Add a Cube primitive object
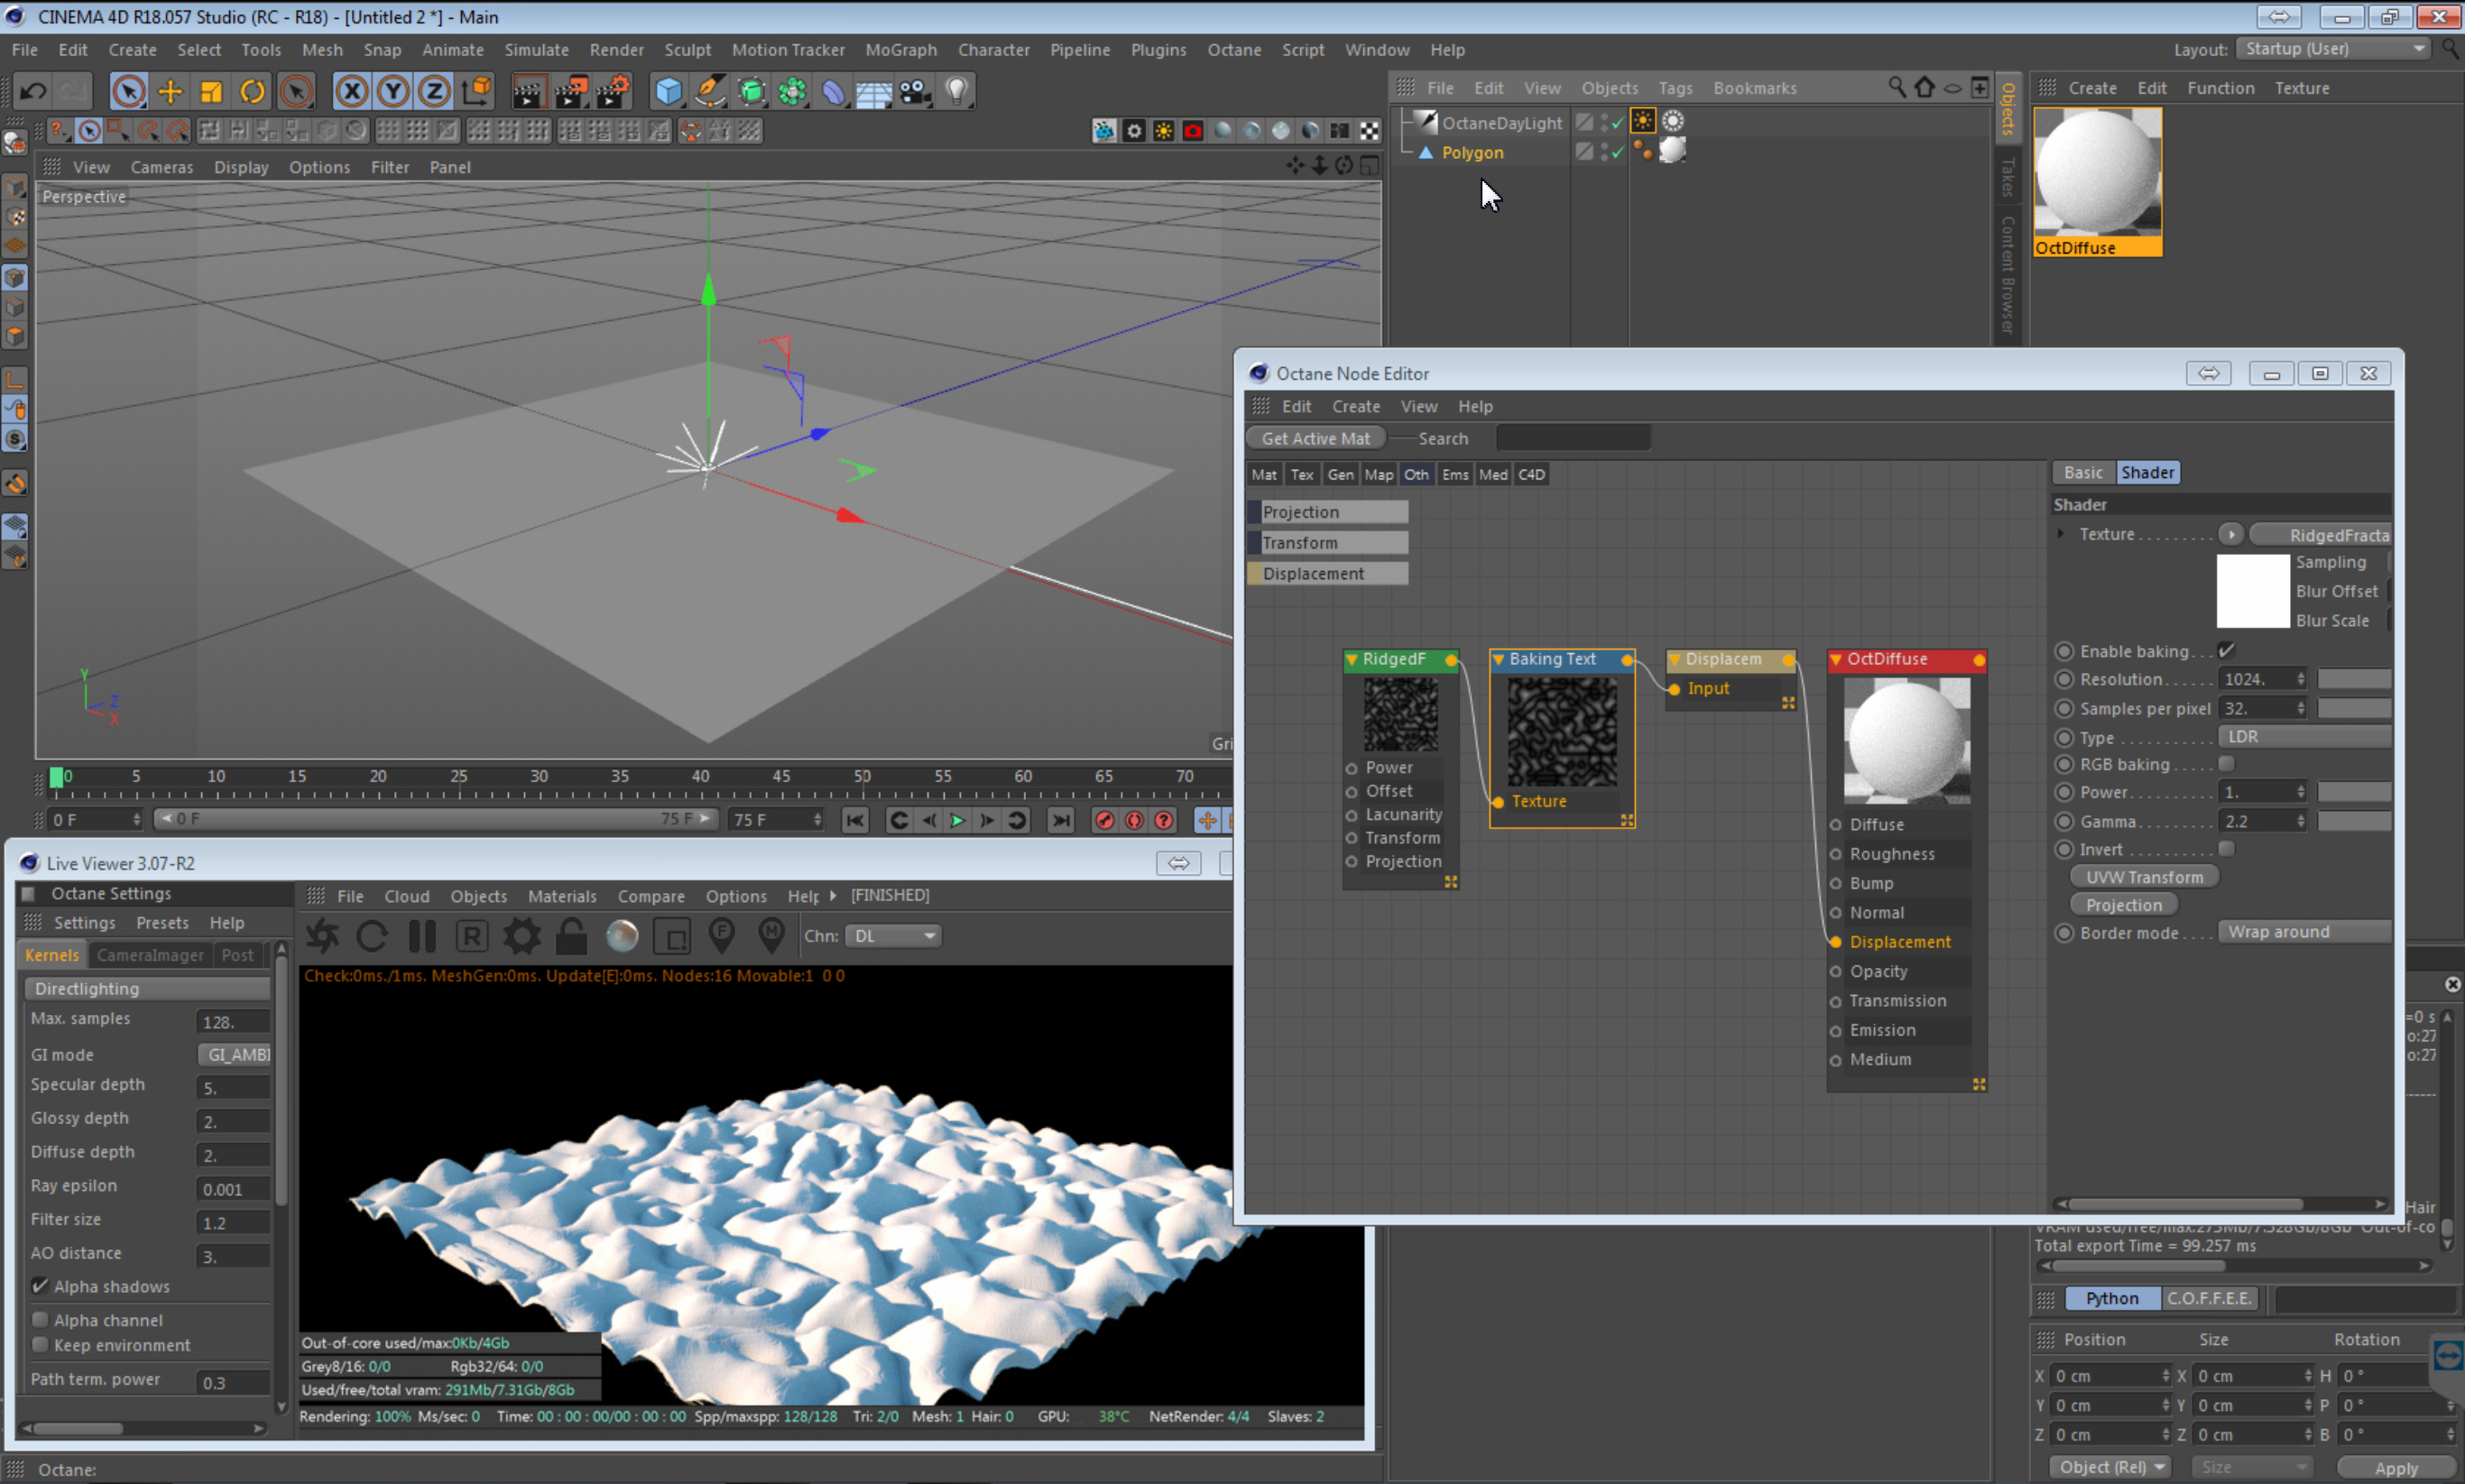Image resolution: width=2465 pixels, height=1484 pixels. 667,92
